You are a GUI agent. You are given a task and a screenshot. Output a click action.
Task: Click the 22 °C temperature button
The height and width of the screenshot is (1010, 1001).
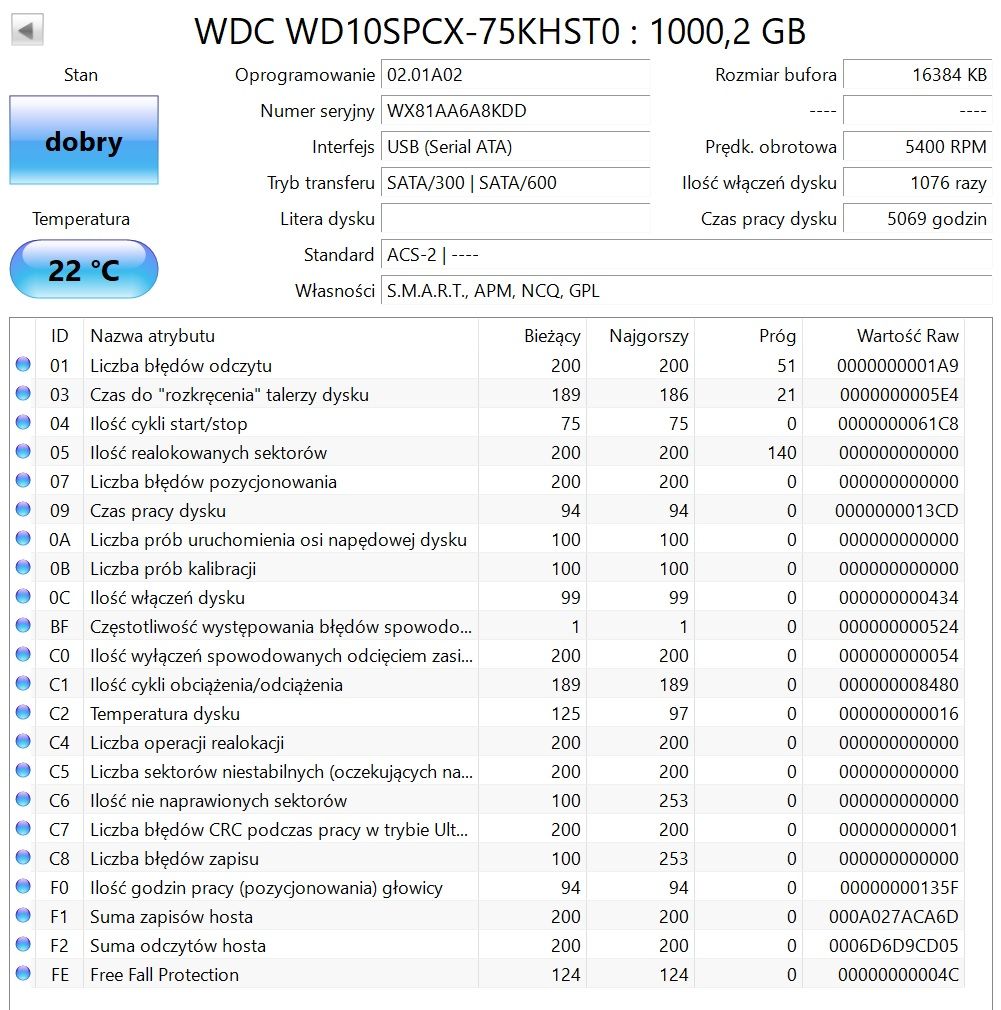click(x=84, y=270)
